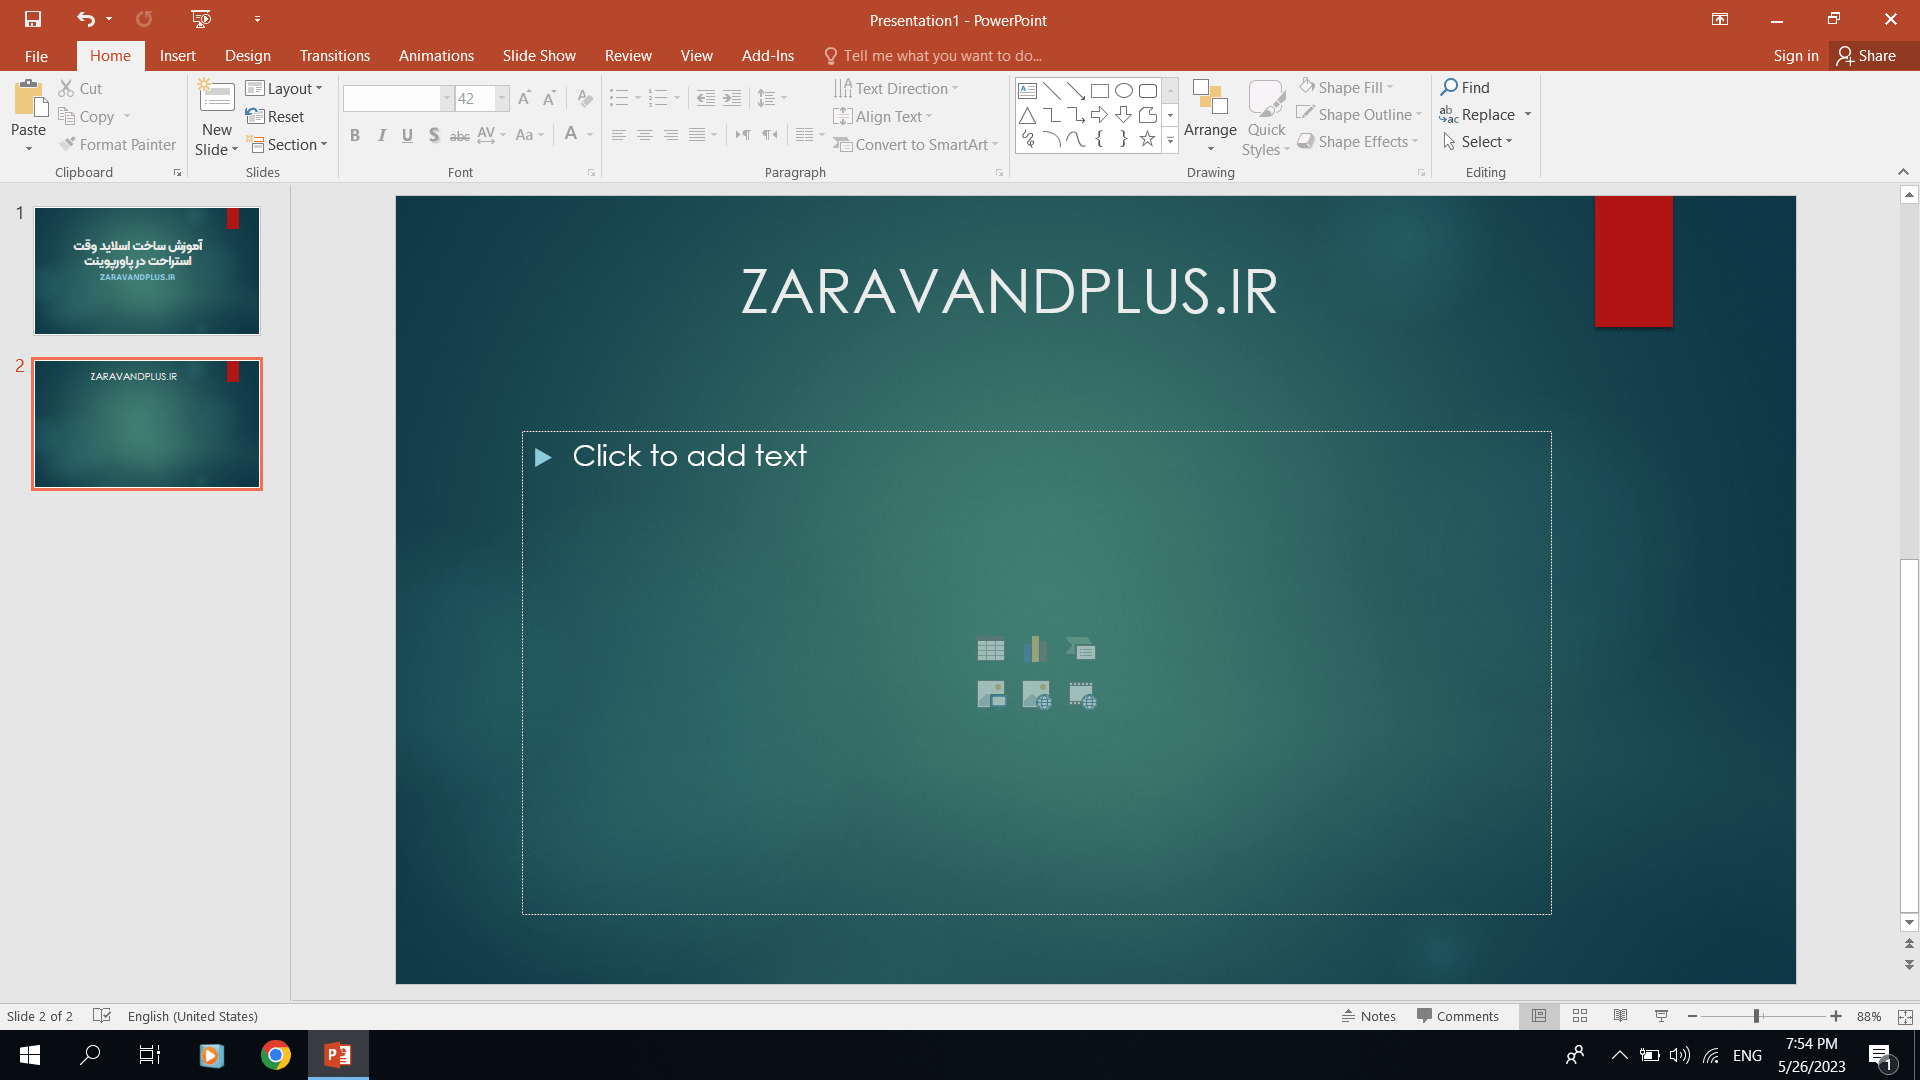The height and width of the screenshot is (1080, 1920).
Task: Open the Animations ribbon tab
Action: (435, 55)
